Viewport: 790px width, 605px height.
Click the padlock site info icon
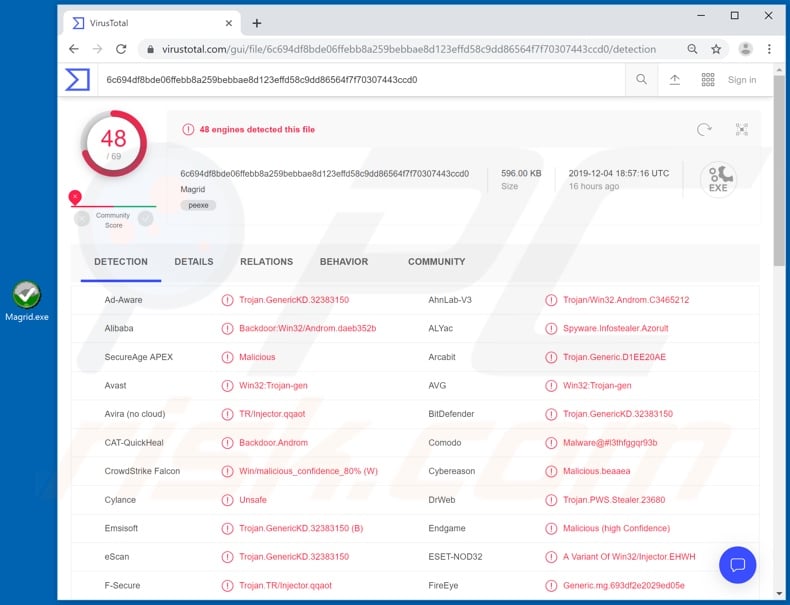pos(150,49)
